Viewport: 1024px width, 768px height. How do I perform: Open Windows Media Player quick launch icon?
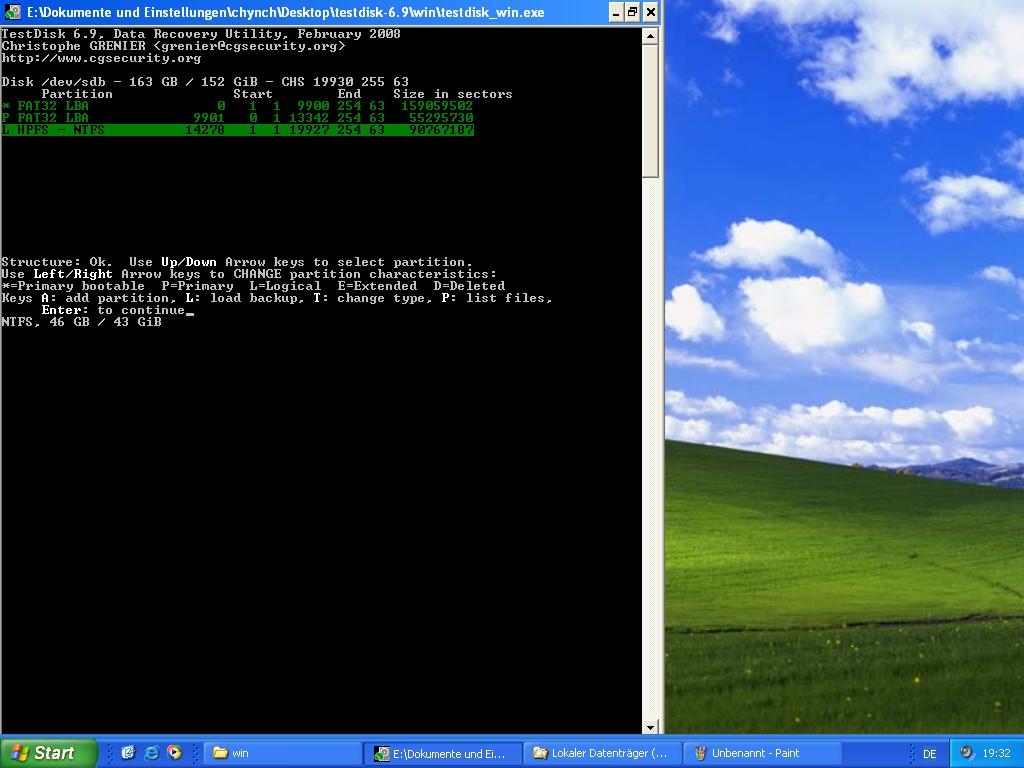pyautogui.click(x=174, y=753)
